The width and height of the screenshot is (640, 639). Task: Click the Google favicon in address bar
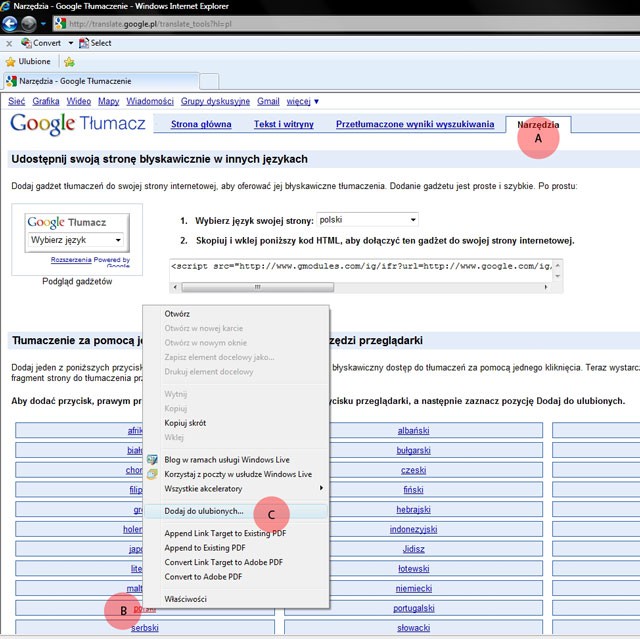60,24
